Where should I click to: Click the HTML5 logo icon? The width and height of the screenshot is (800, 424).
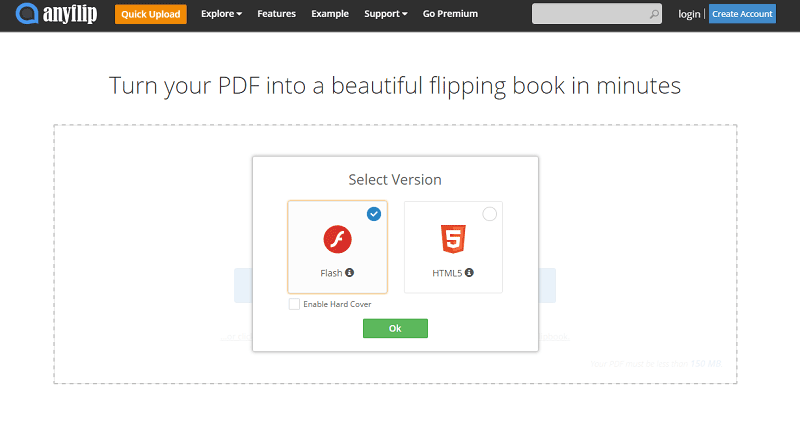point(453,239)
